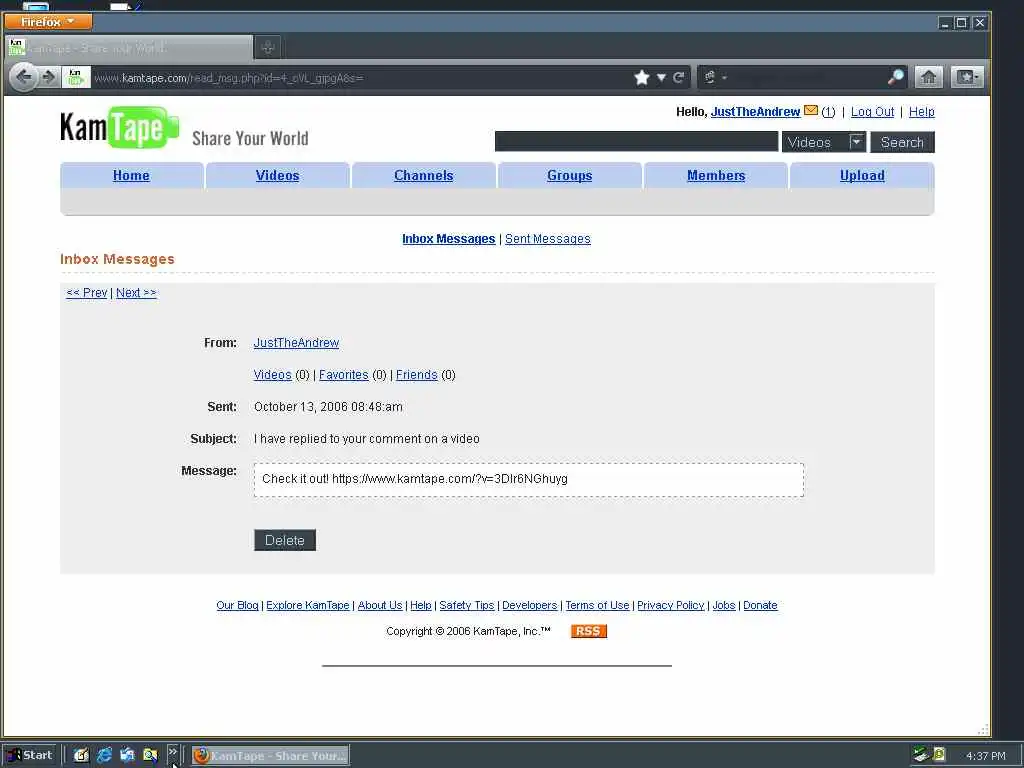Open the Privacy Policy footer link

click(671, 605)
